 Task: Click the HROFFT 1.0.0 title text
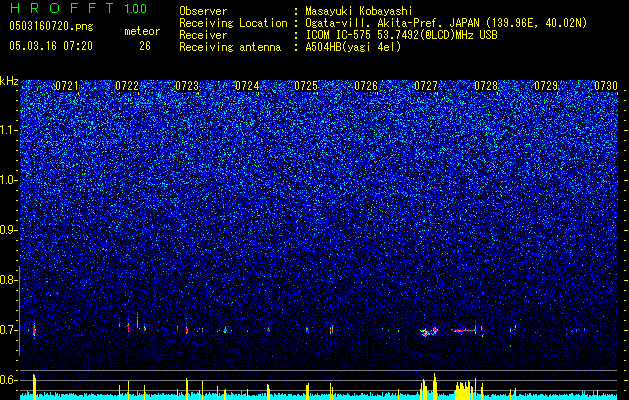(79, 9)
